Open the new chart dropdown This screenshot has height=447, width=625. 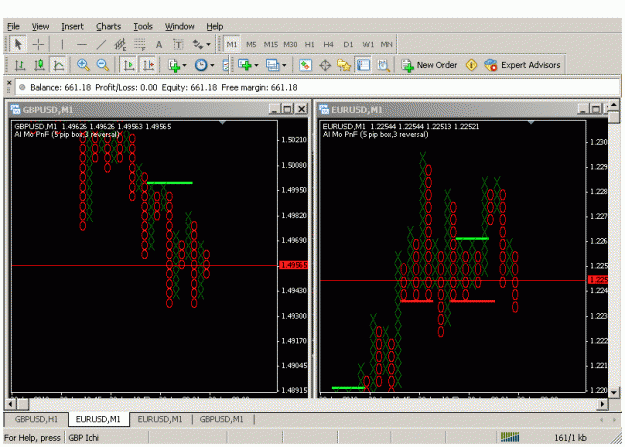[248, 65]
